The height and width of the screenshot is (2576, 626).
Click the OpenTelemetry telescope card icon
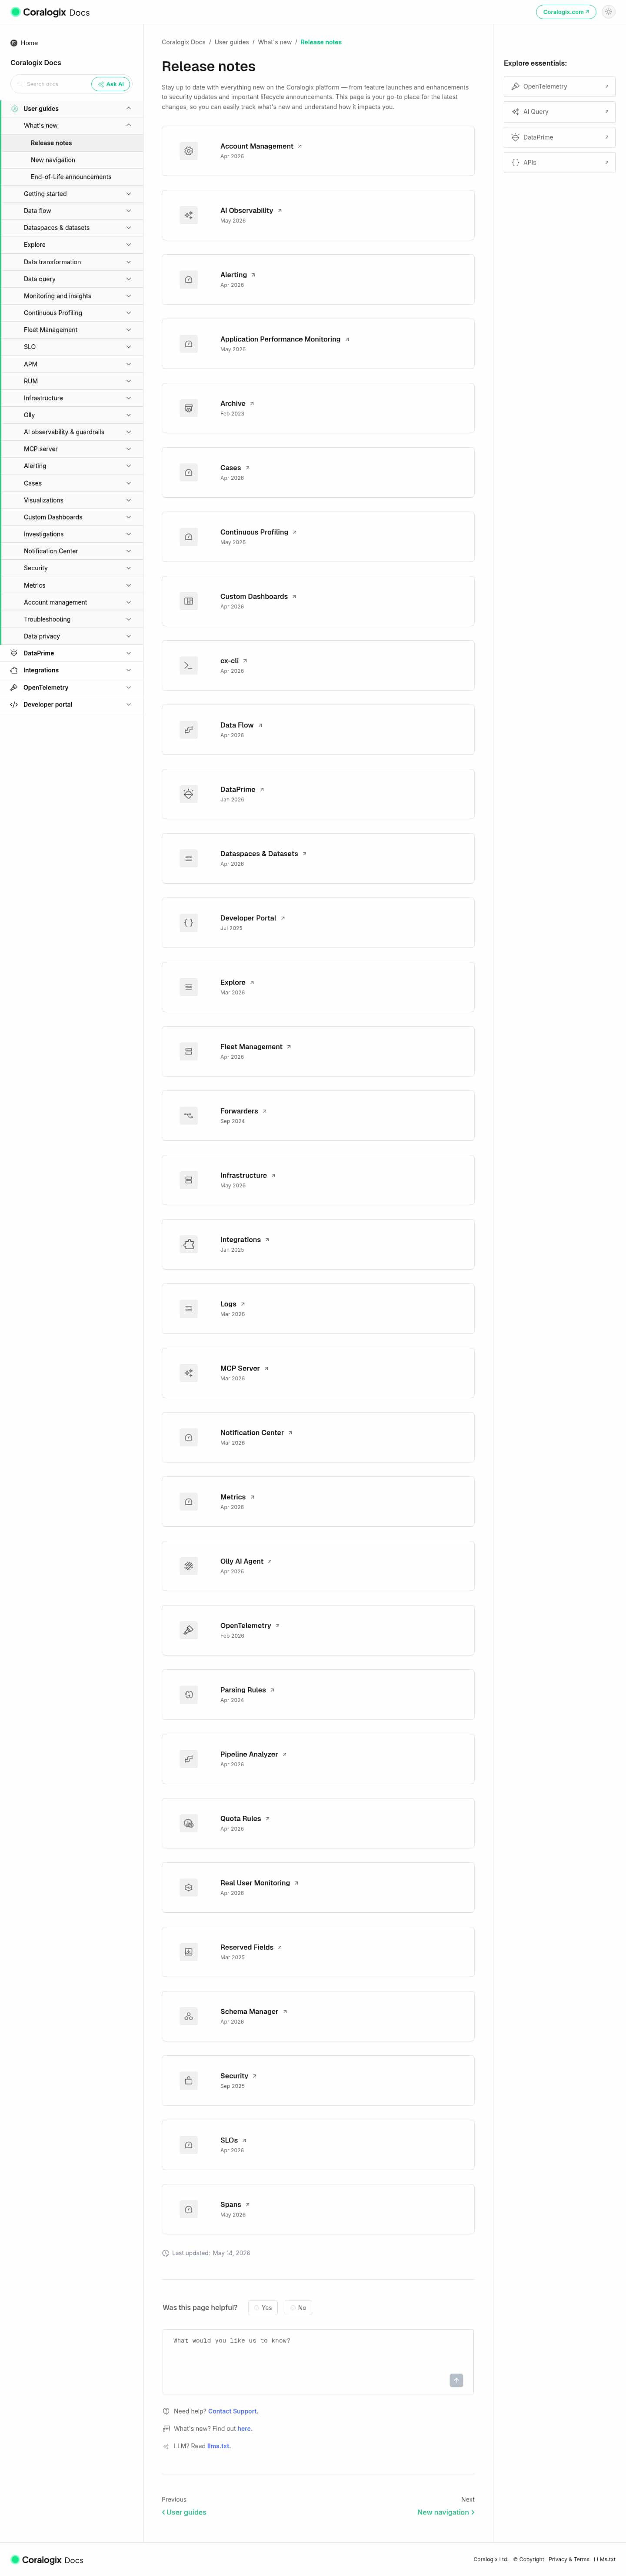(188, 1630)
